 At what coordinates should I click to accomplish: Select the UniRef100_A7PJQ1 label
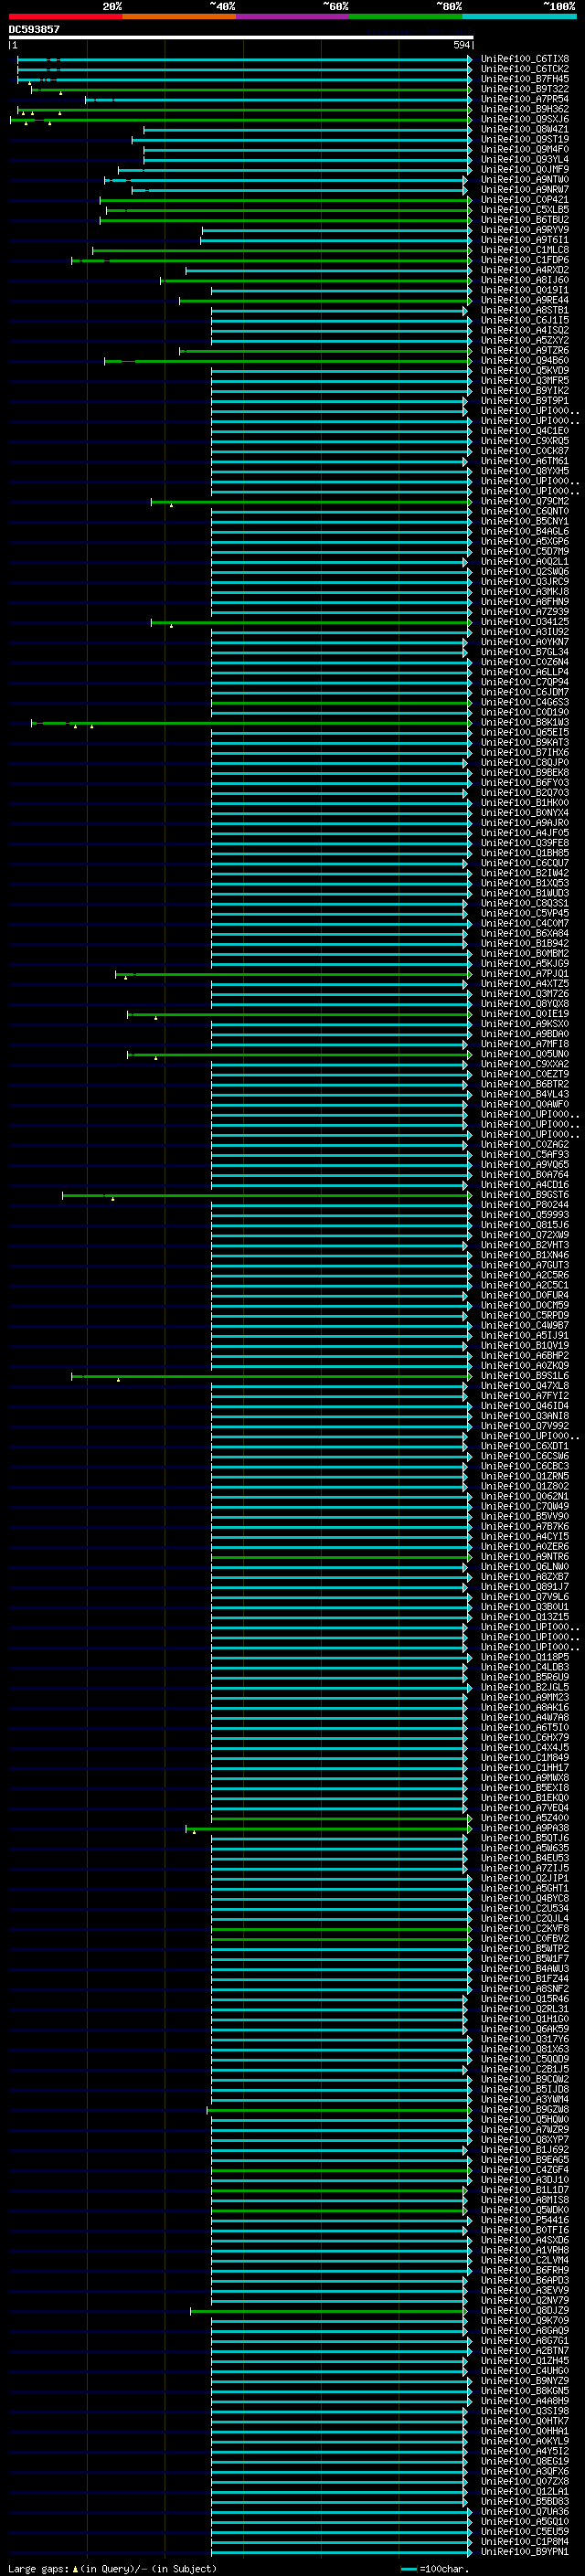(525, 973)
